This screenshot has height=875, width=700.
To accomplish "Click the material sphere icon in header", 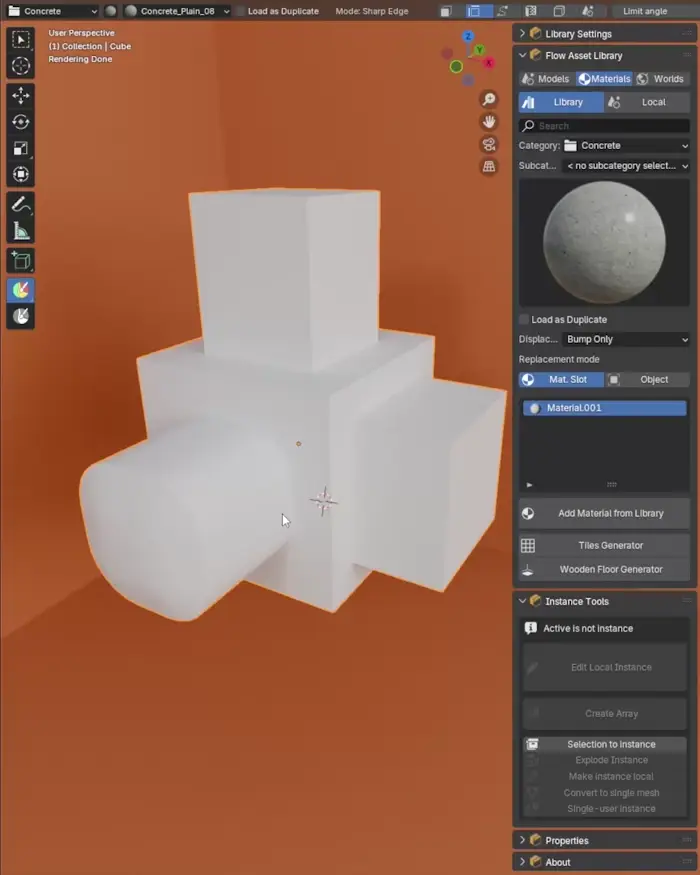I will click(111, 11).
